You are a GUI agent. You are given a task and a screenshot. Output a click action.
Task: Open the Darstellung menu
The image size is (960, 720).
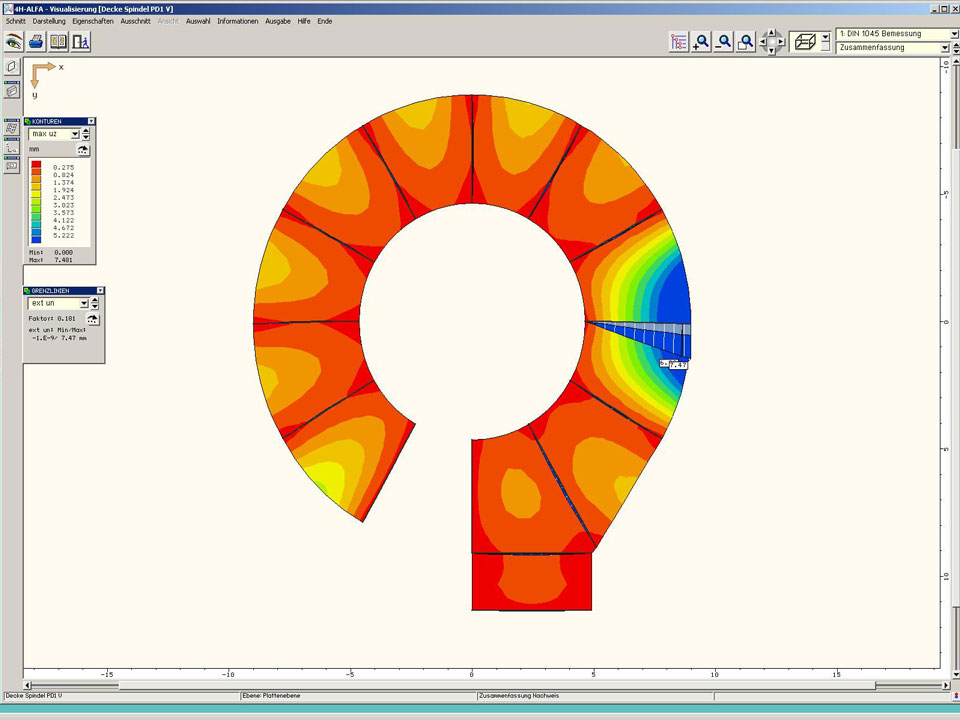49,21
